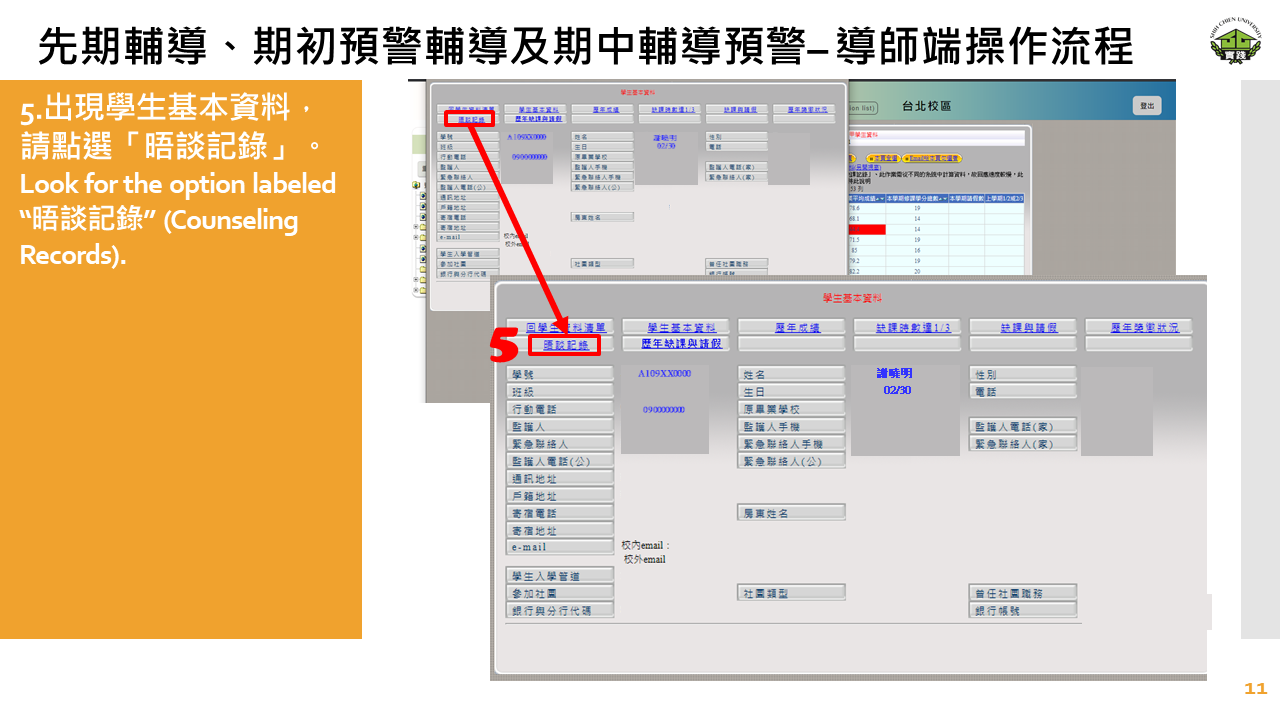Click 行動電話 field label in the enlarged window
The height and width of the screenshot is (720, 1280).
[x=560, y=409]
